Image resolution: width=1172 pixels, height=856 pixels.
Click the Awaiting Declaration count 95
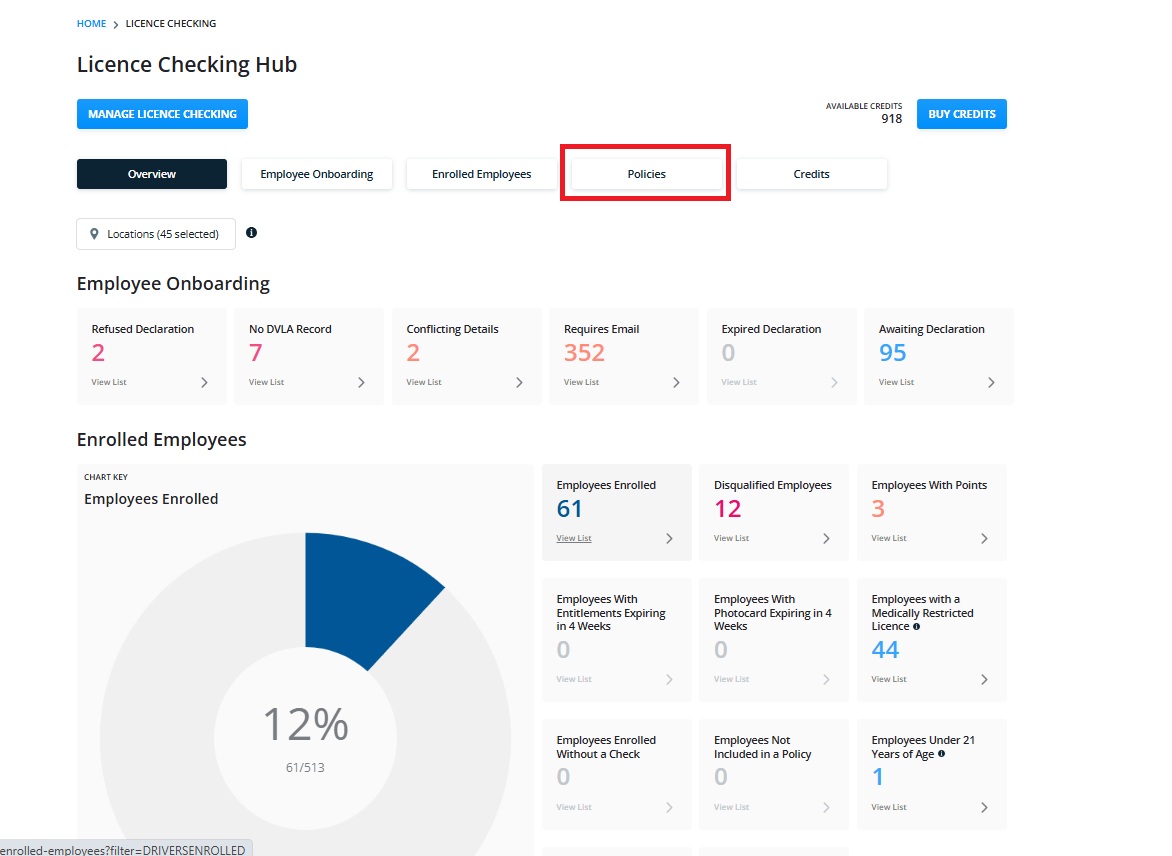click(x=892, y=353)
